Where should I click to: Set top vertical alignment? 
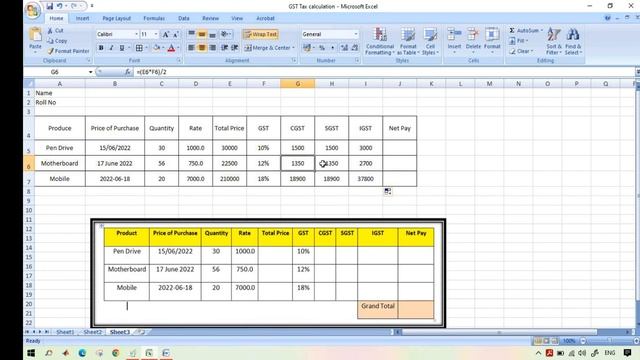(191, 34)
